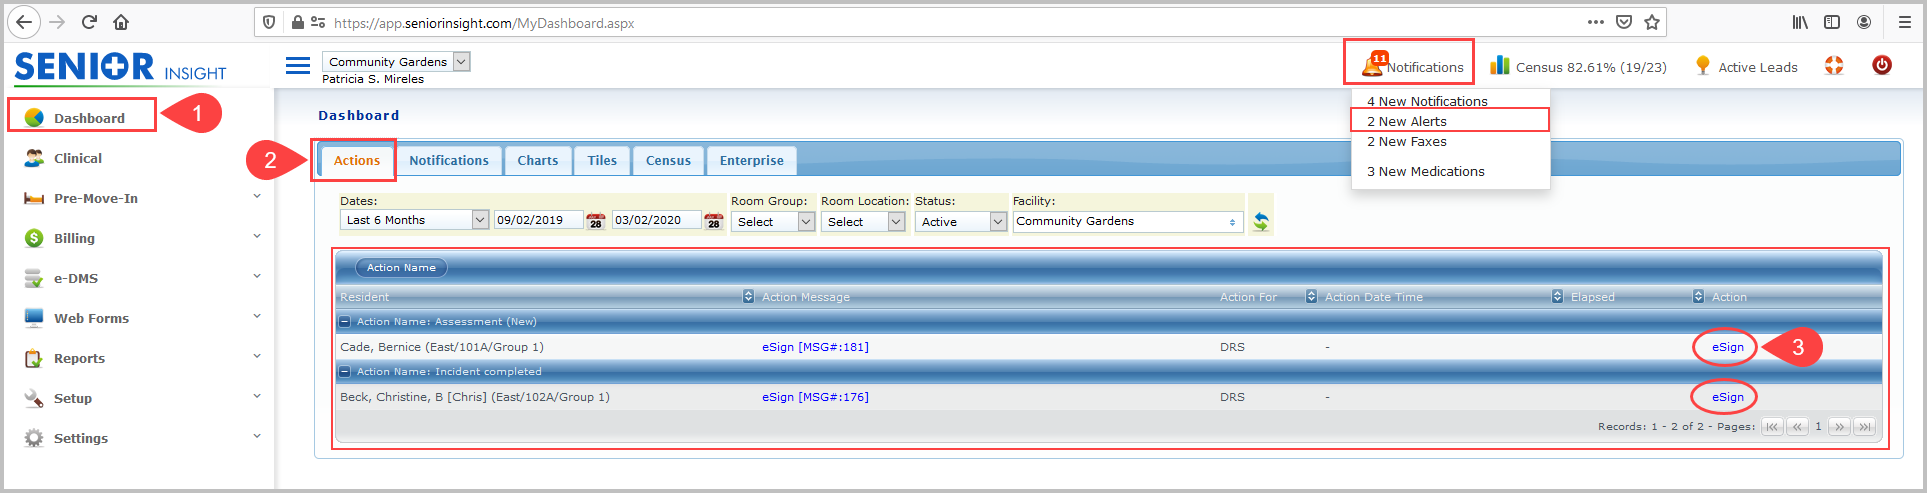Open the Pocket save icon in address bar

(1624, 22)
